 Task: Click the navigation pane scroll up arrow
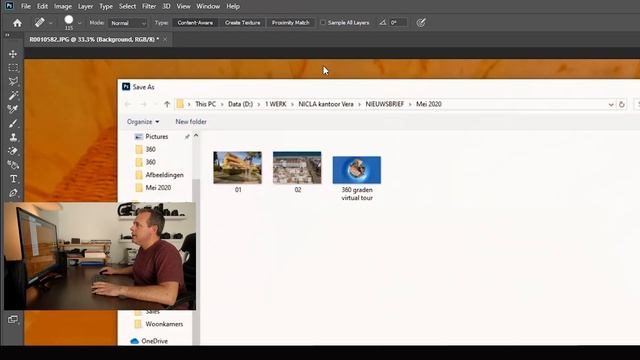(196, 136)
